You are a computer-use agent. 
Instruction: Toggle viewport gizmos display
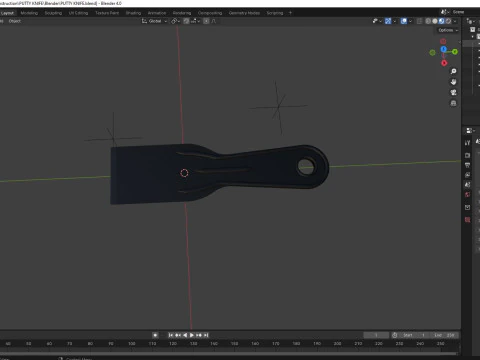pyautogui.click(x=388, y=21)
